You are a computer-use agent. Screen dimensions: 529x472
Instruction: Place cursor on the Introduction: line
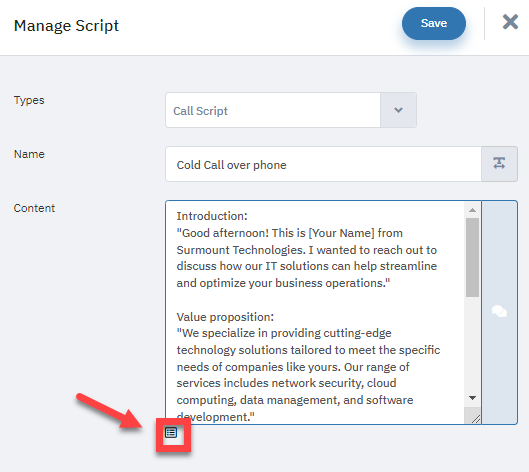tap(212, 216)
